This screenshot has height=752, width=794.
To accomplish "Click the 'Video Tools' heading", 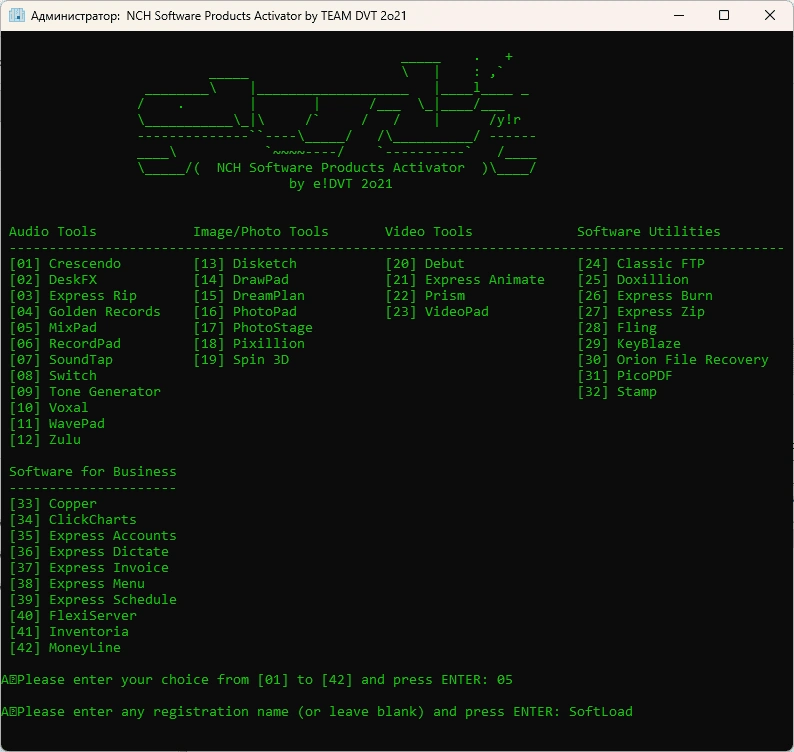I will pyautogui.click(x=429, y=231).
